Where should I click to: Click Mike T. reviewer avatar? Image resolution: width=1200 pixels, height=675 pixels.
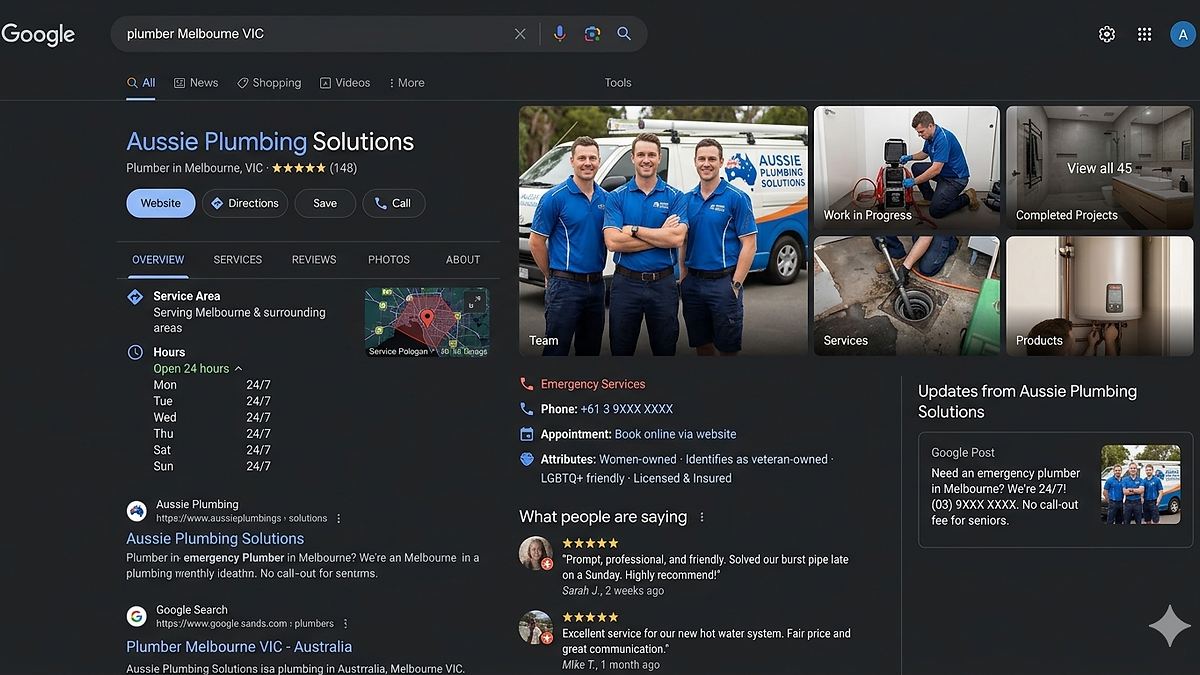pos(536,628)
